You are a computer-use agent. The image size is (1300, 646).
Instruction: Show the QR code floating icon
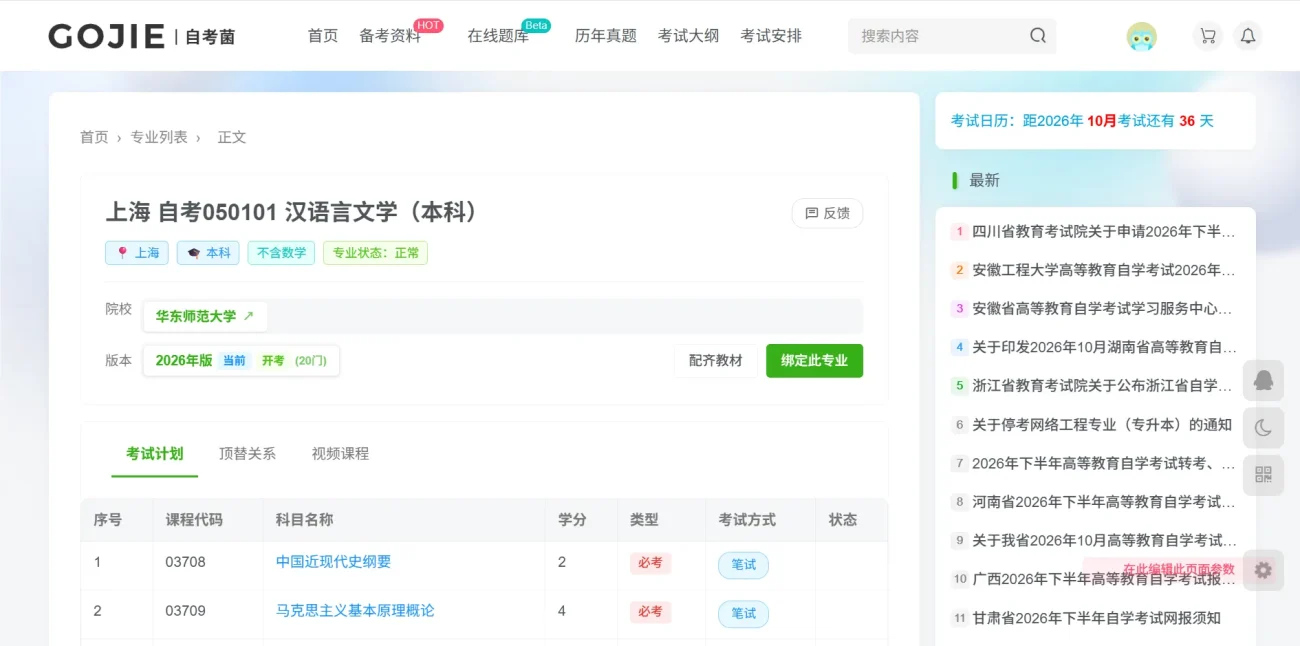[x=1263, y=475]
